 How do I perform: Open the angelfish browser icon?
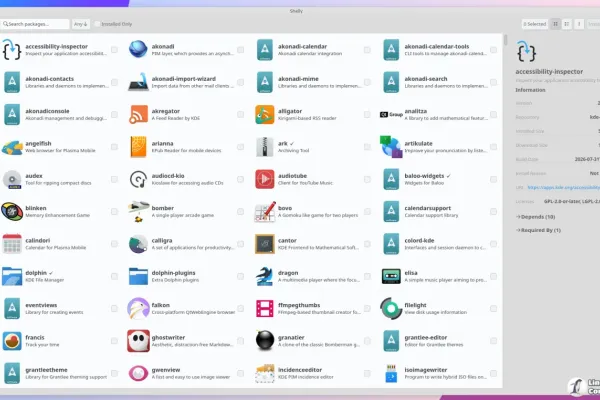12,147
